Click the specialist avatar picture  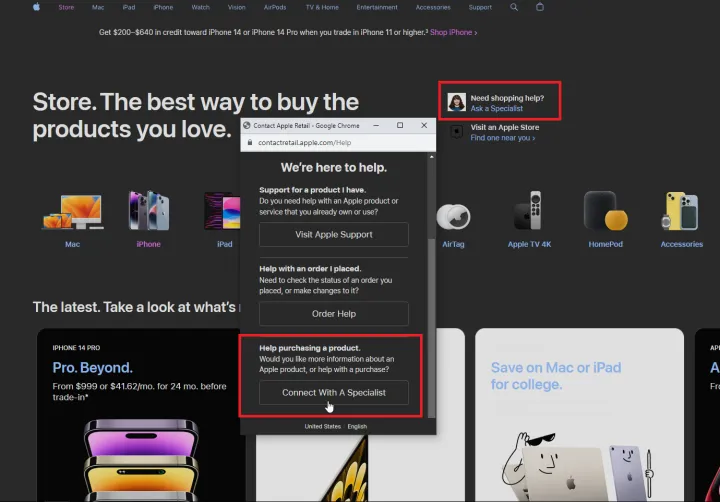click(x=456, y=102)
